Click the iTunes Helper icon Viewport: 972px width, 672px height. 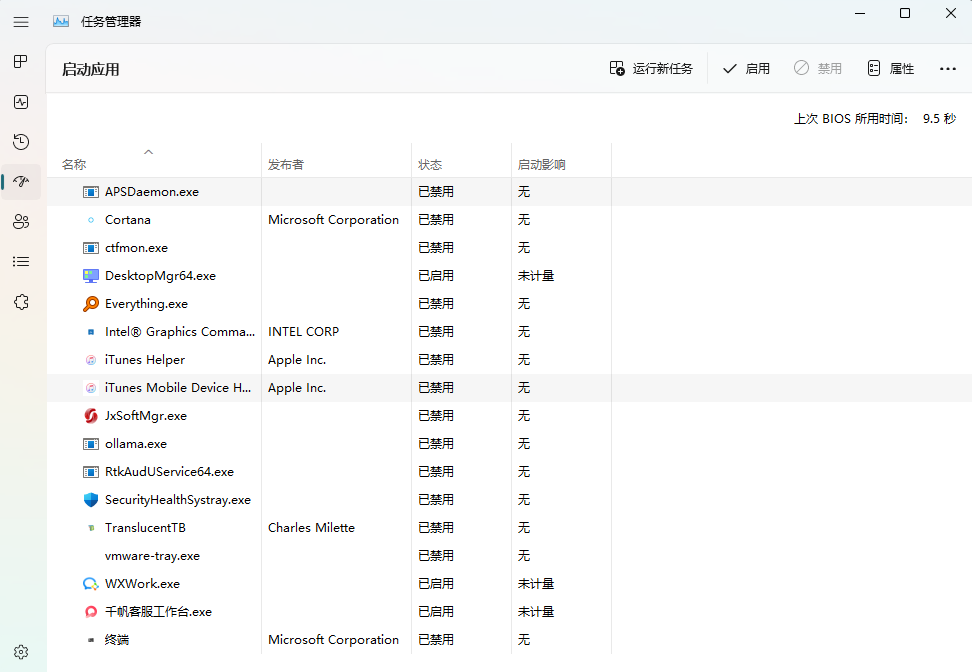coord(91,360)
